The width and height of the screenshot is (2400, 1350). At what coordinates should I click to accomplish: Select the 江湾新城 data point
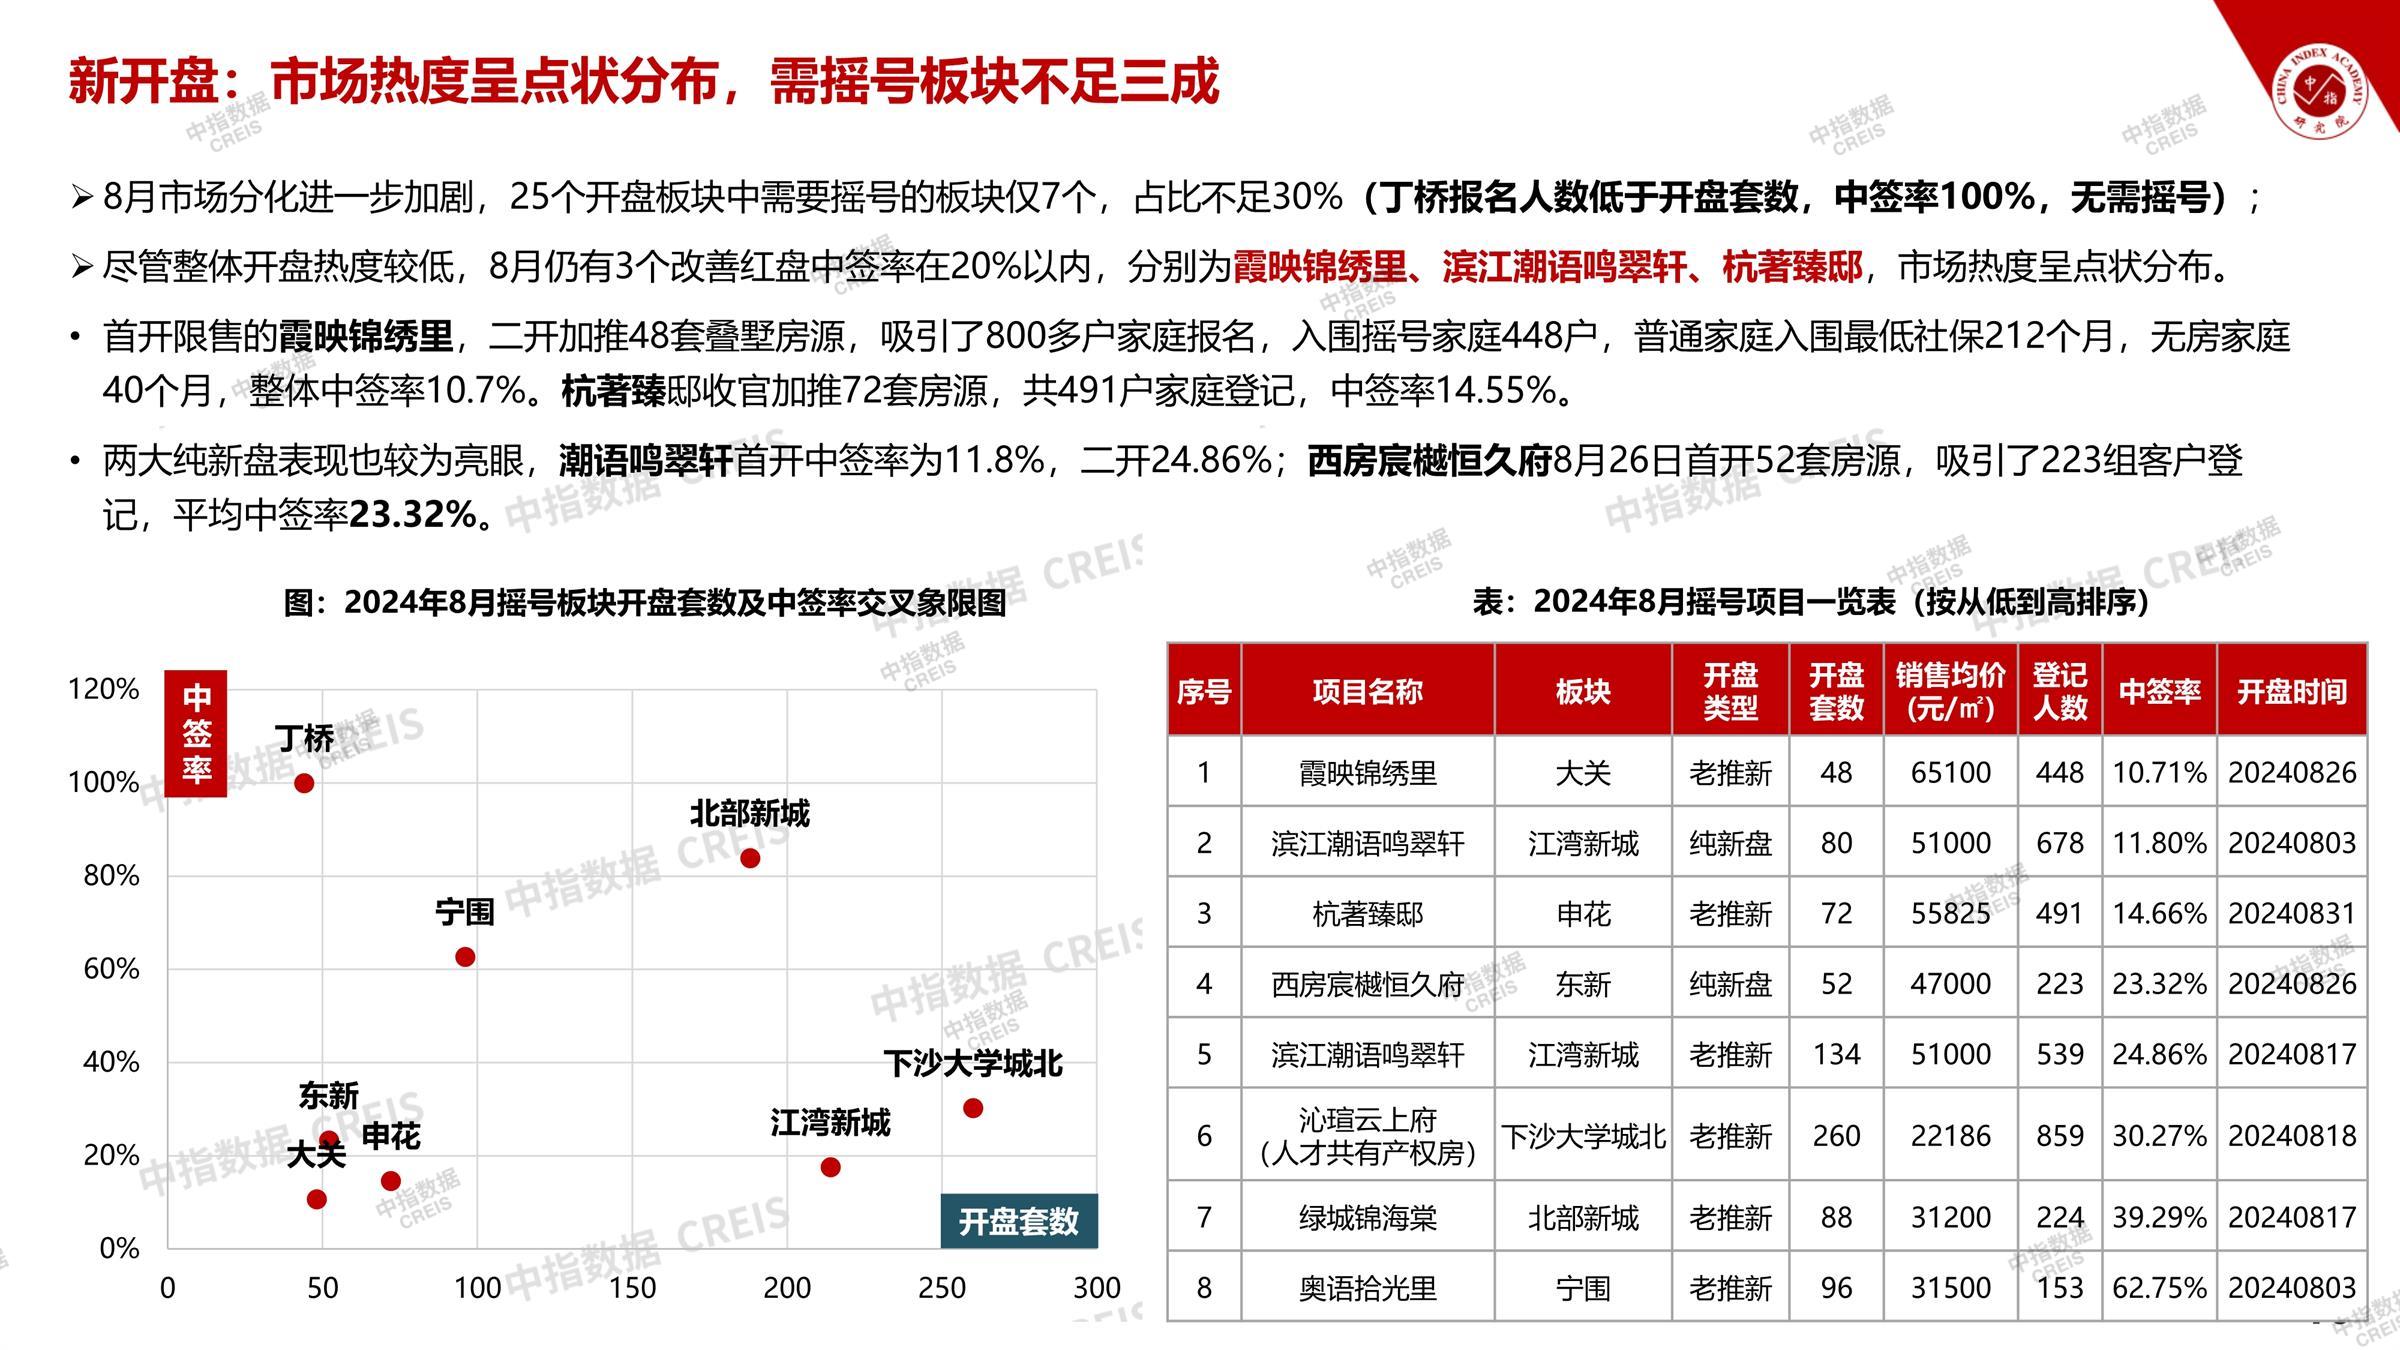click(830, 1167)
